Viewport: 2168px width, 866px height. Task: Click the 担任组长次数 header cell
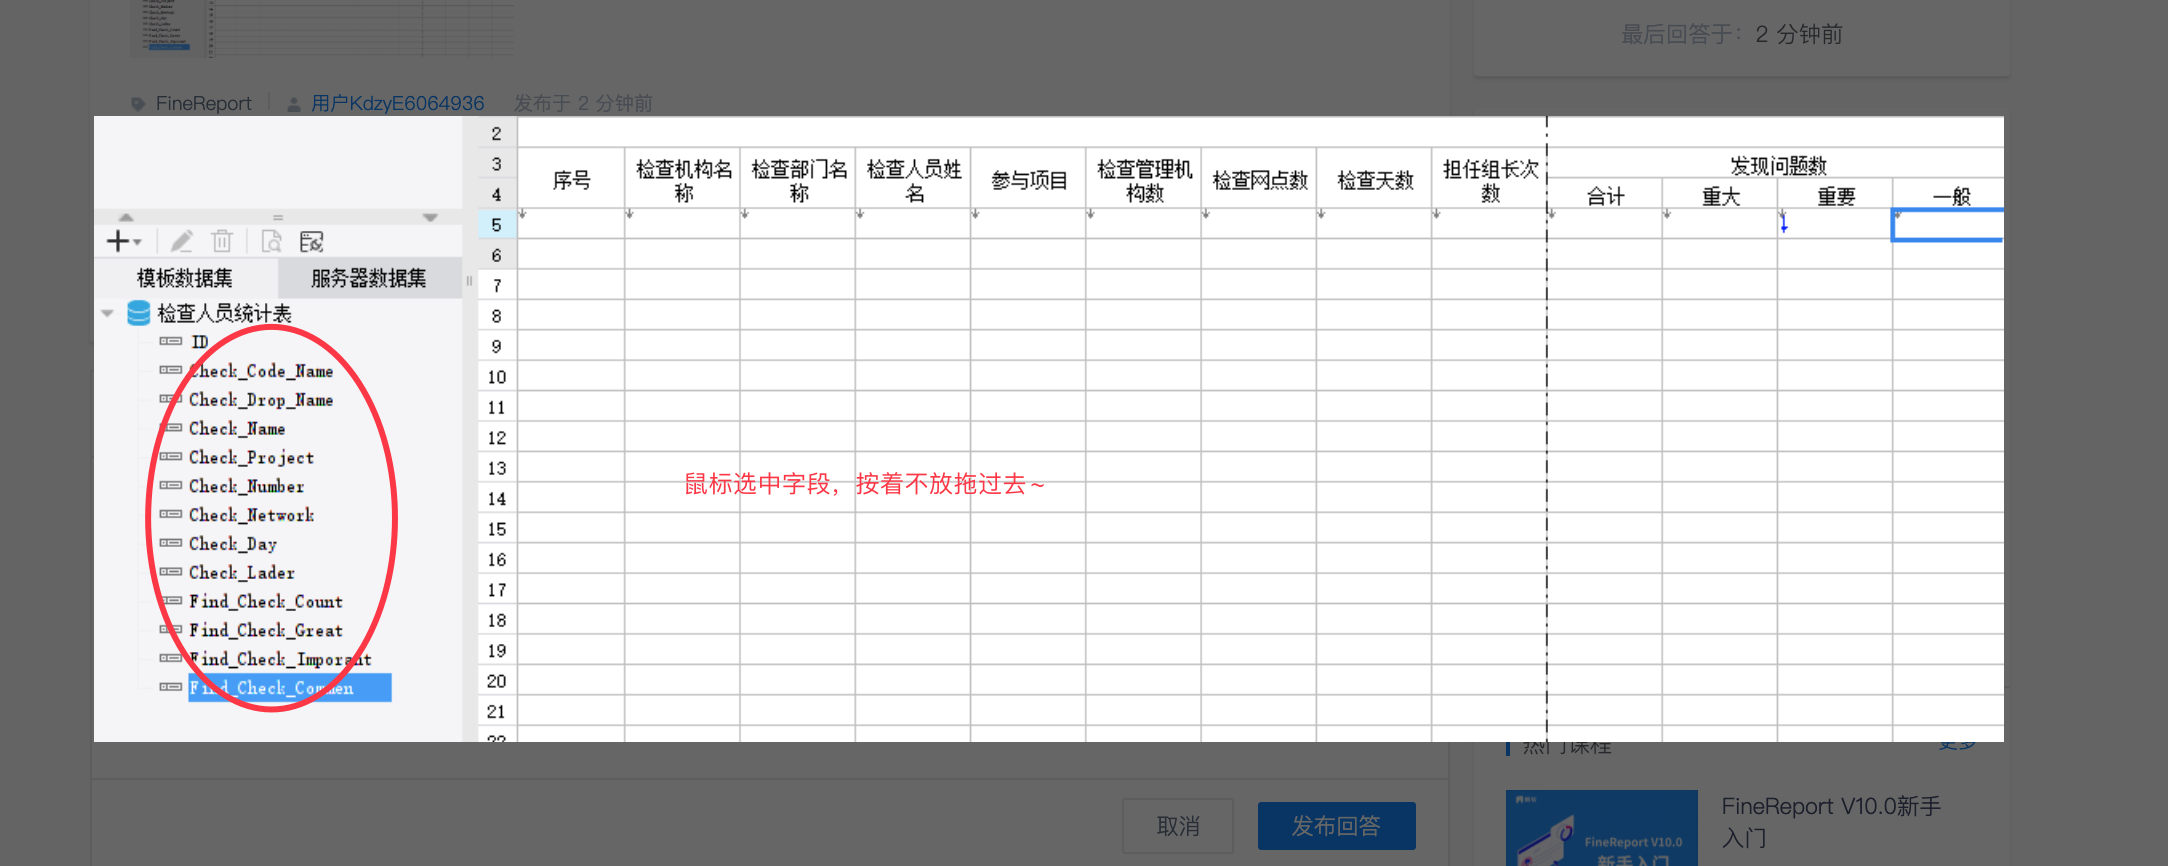tap(1490, 180)
